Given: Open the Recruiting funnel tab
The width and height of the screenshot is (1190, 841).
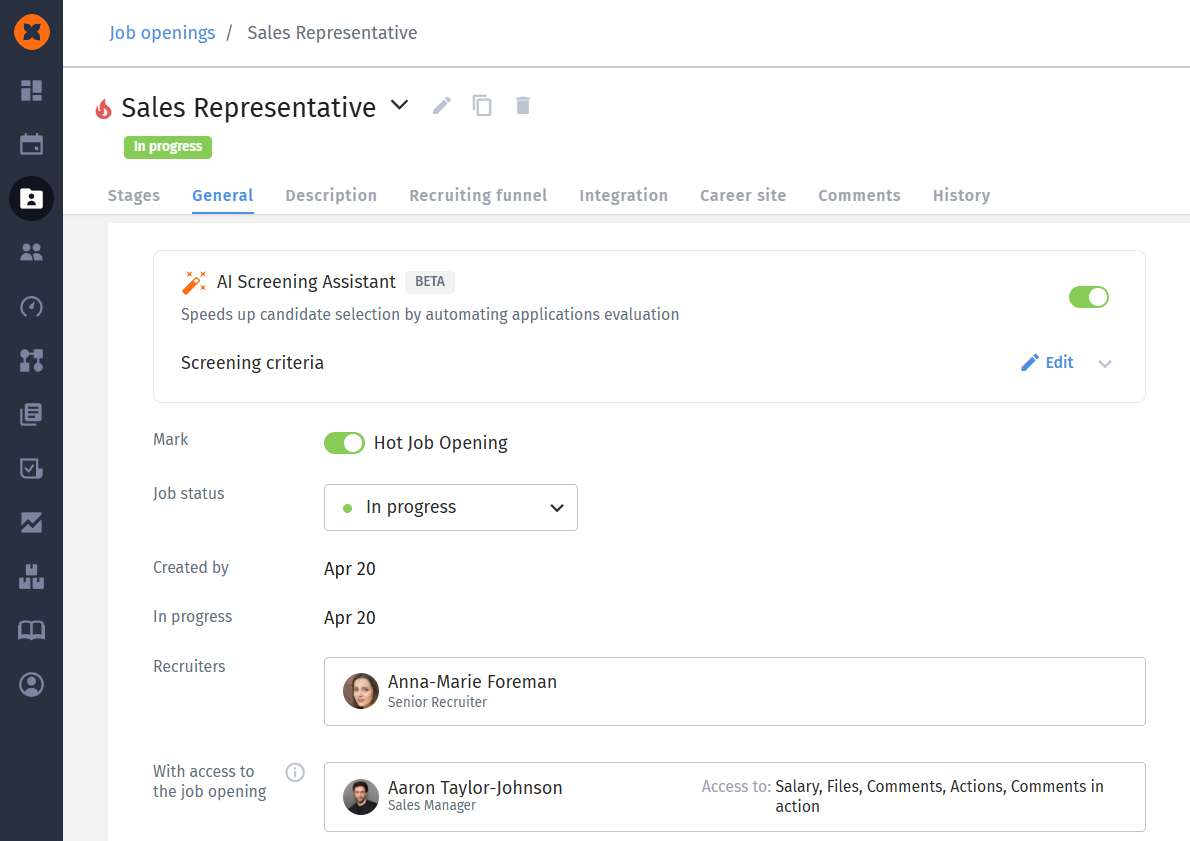Looking at the screenshot, I should tap(478, 196).
